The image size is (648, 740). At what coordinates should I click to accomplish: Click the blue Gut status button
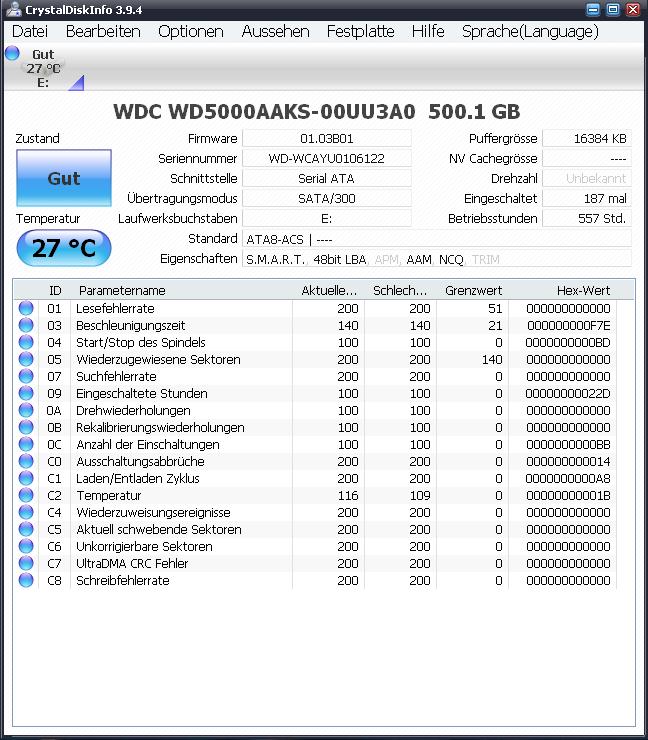tap(64, 178)
